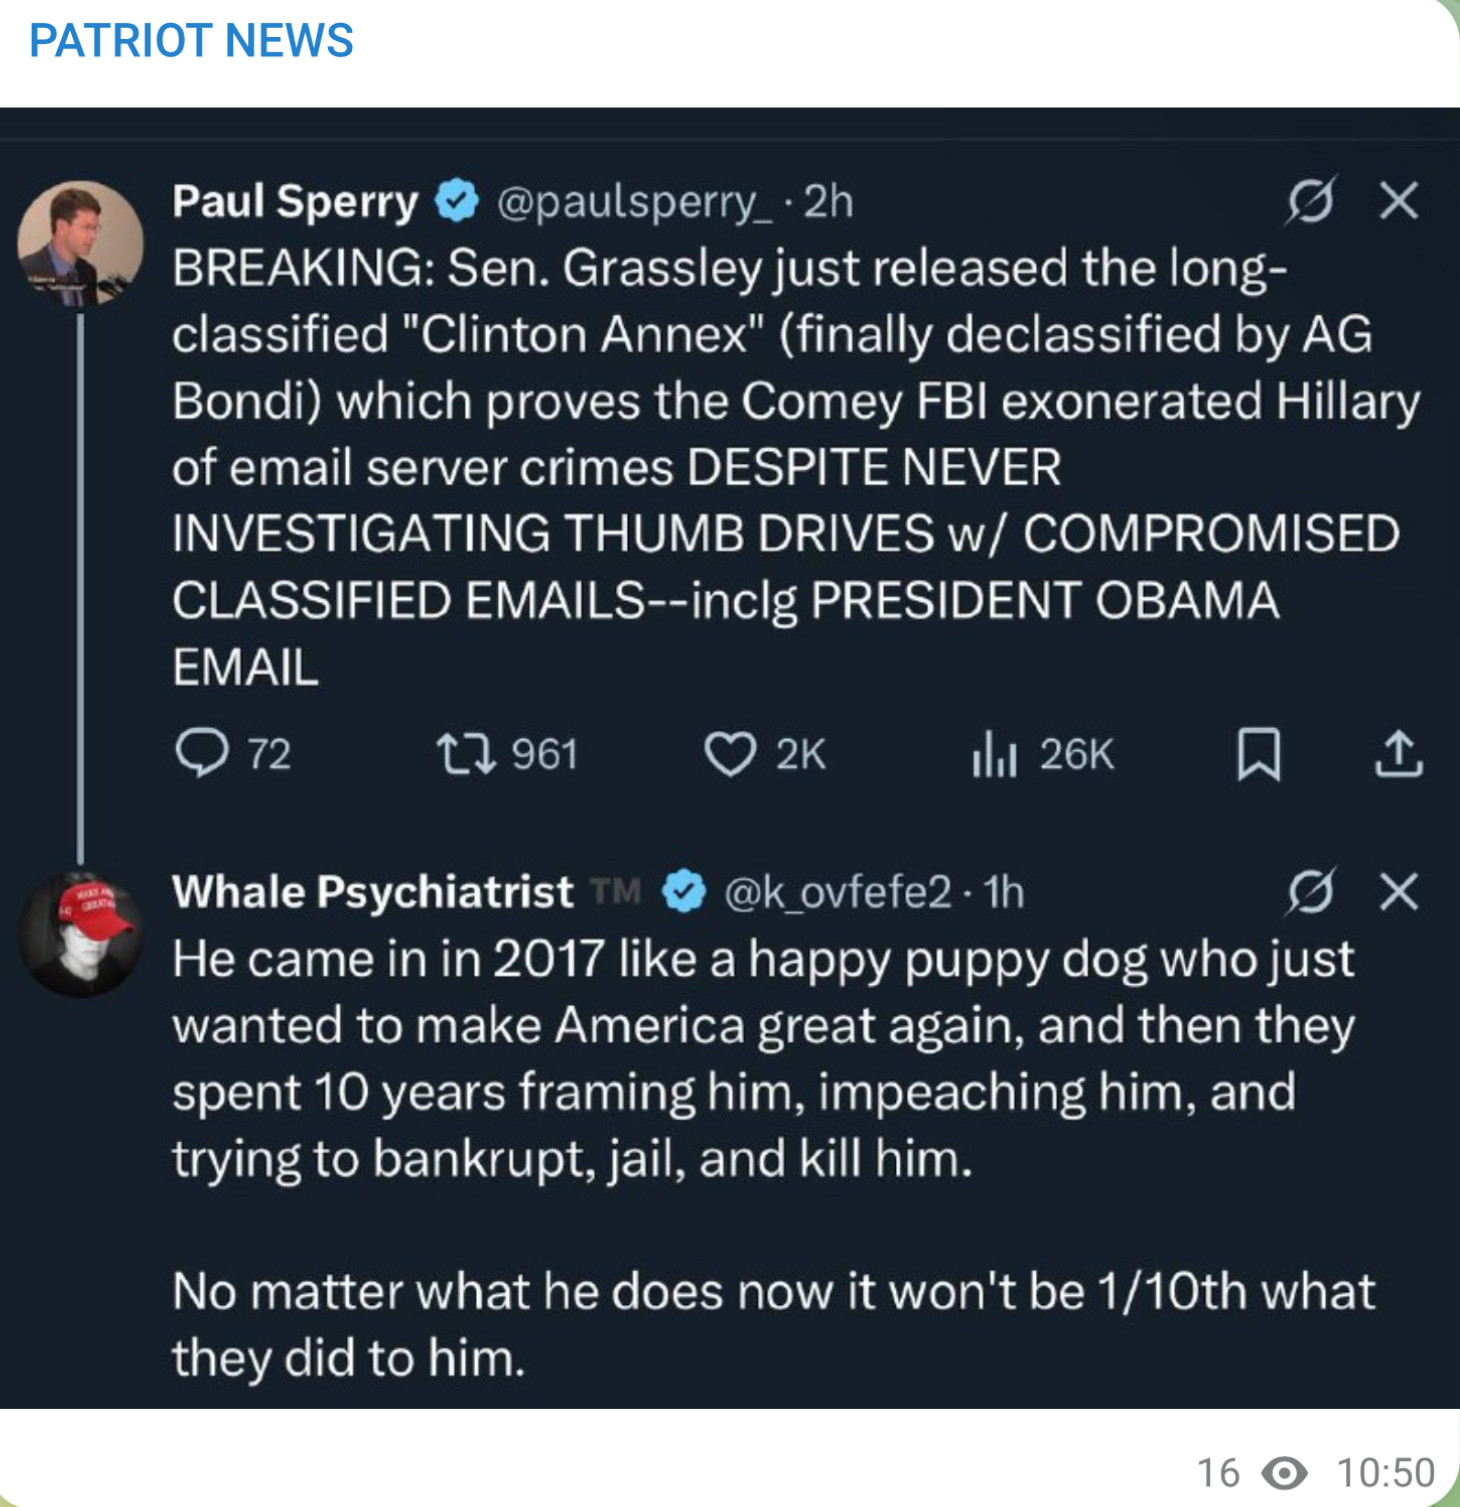Bookmark Paul Sperry's post
1460x1507 pixels.
1258,754
